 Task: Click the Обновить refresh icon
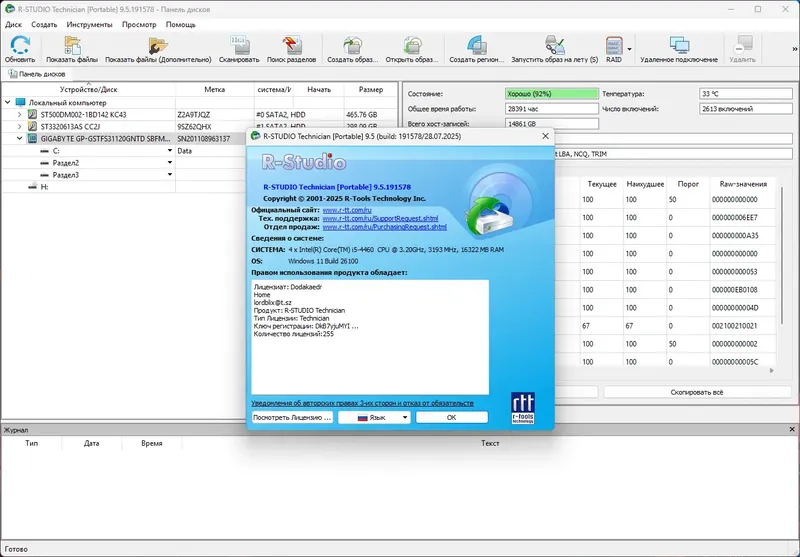[x=20, y=46]
